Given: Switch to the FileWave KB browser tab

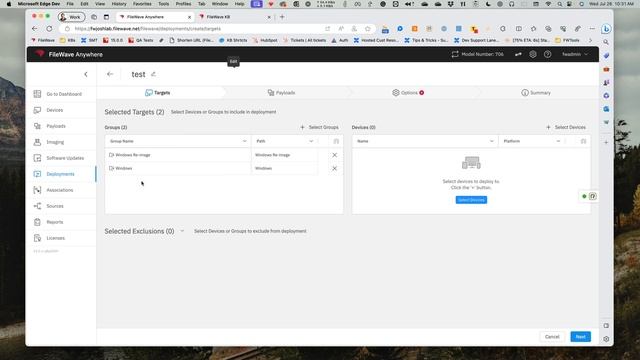Looking at the screenshot, I should click(235, 17).
